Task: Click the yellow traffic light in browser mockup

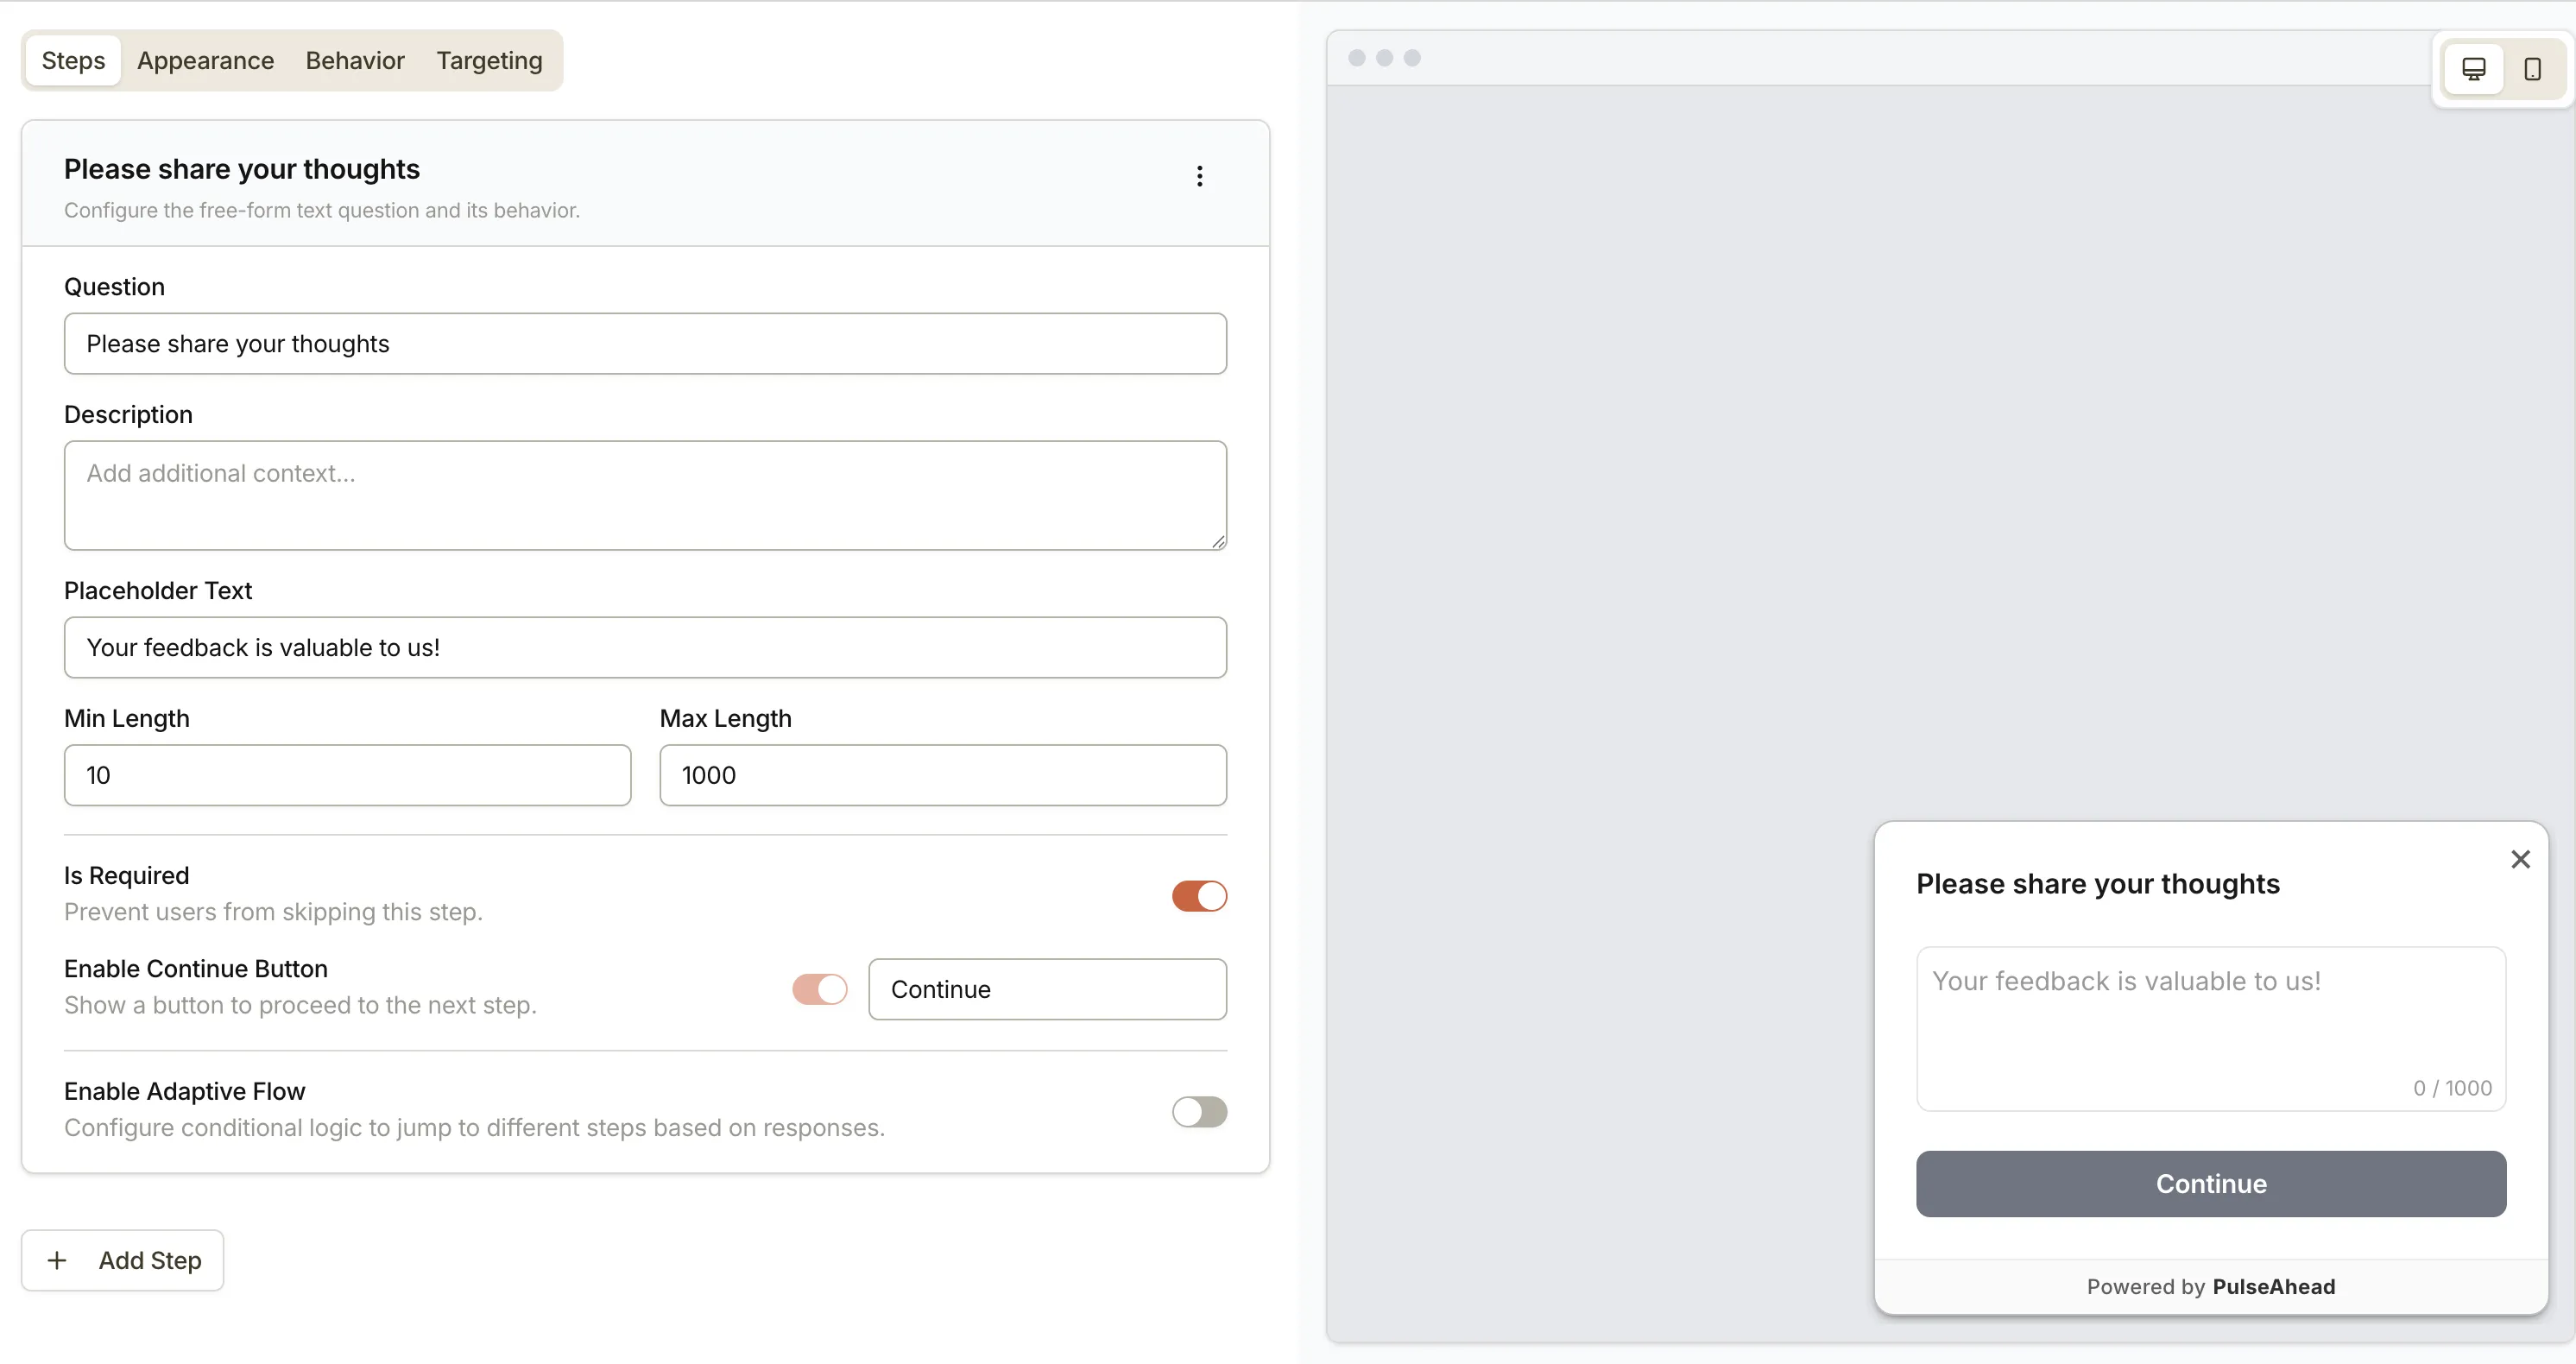Action: click(x=1384, y=58)
